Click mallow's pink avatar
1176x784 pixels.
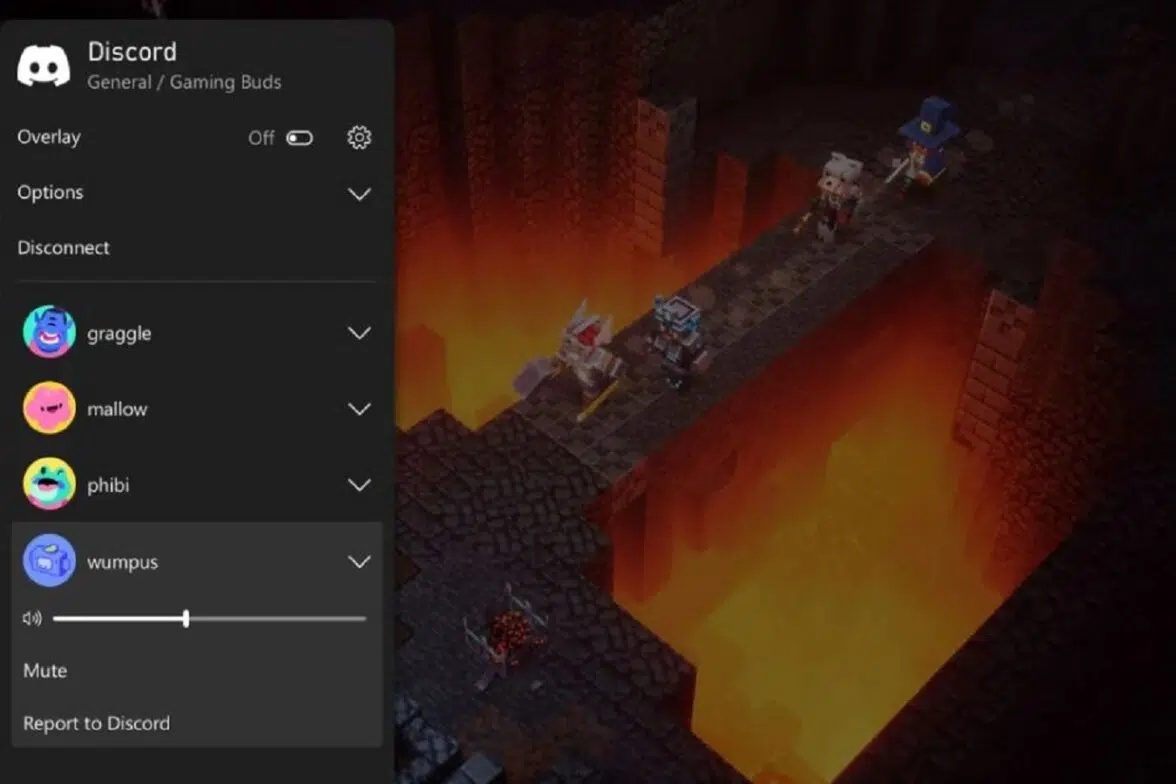(x=49, y=408)
